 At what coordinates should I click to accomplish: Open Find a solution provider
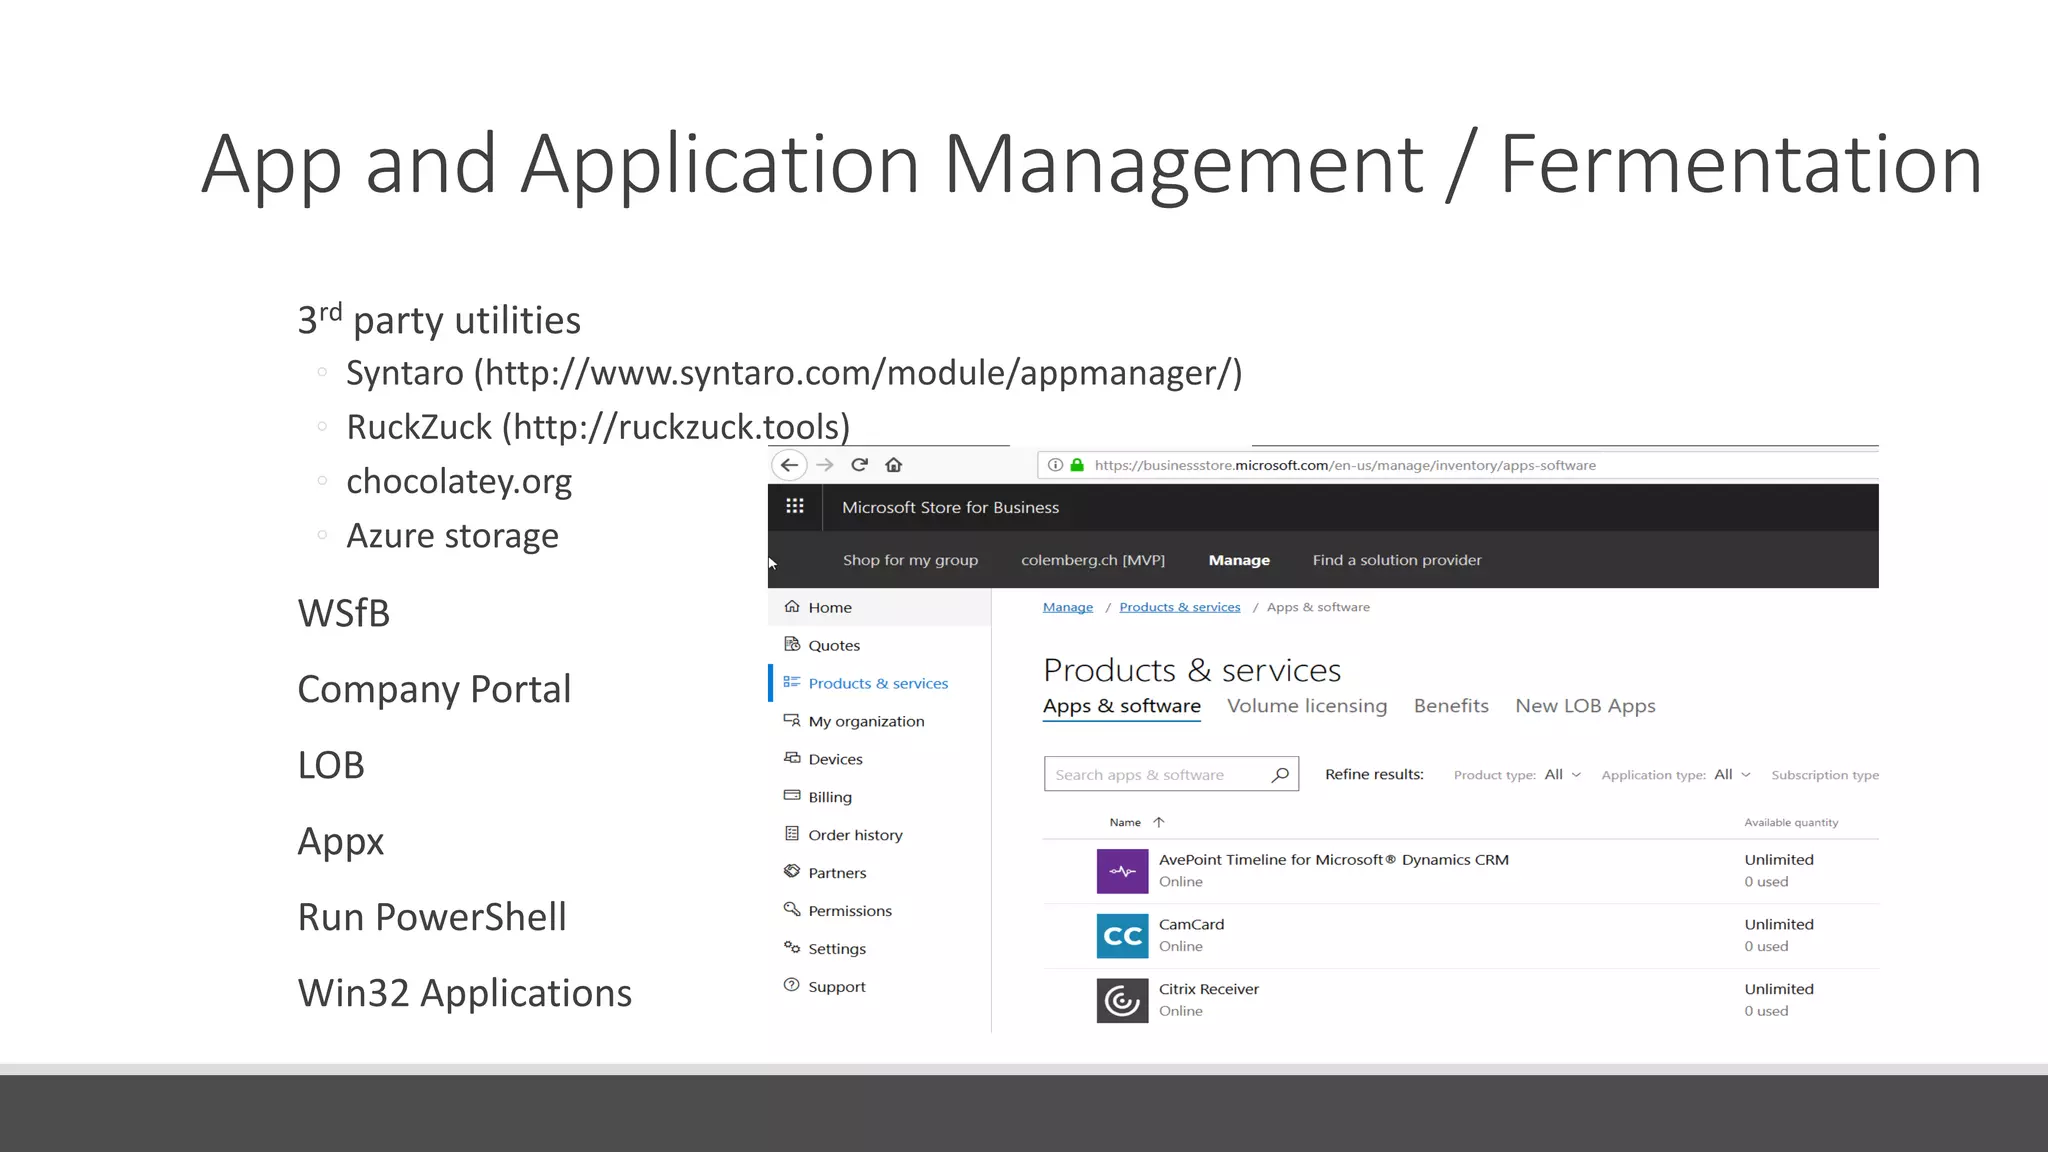[1397, 560]
